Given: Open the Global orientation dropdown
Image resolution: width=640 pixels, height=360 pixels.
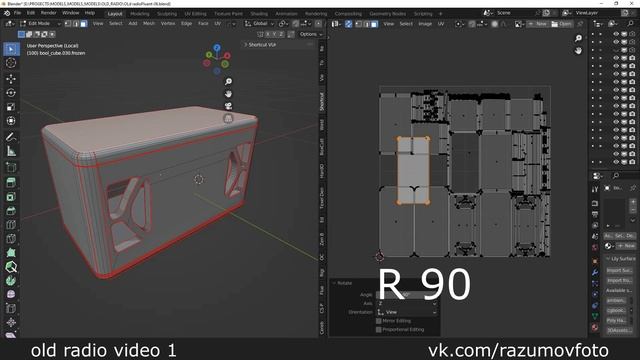Looking at the screenshot, I should [x=260, y=24].
